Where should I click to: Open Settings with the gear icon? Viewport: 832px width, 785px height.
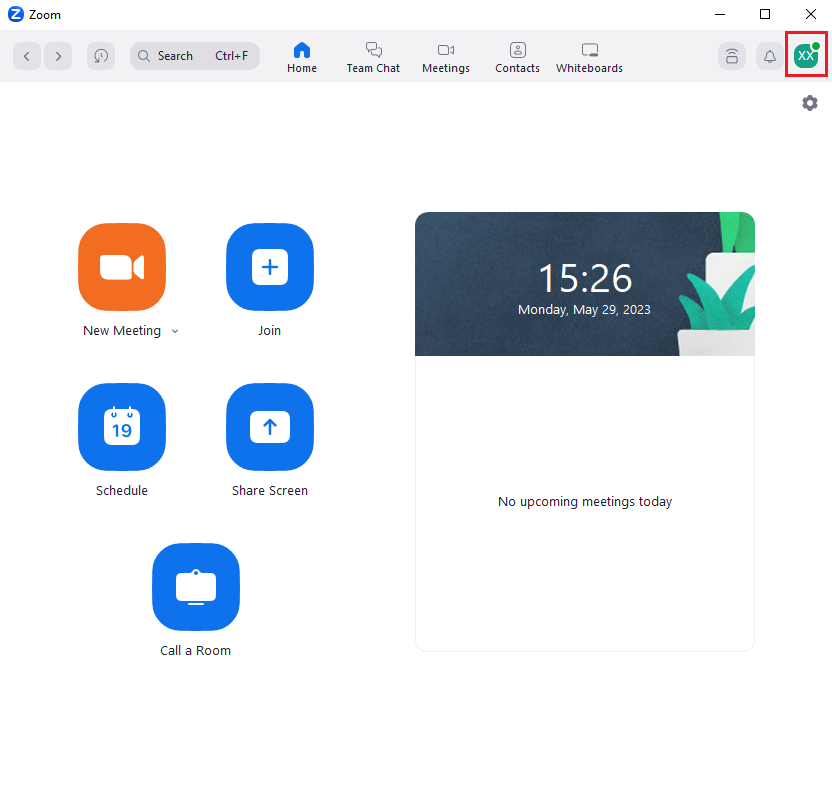[810, 103]
